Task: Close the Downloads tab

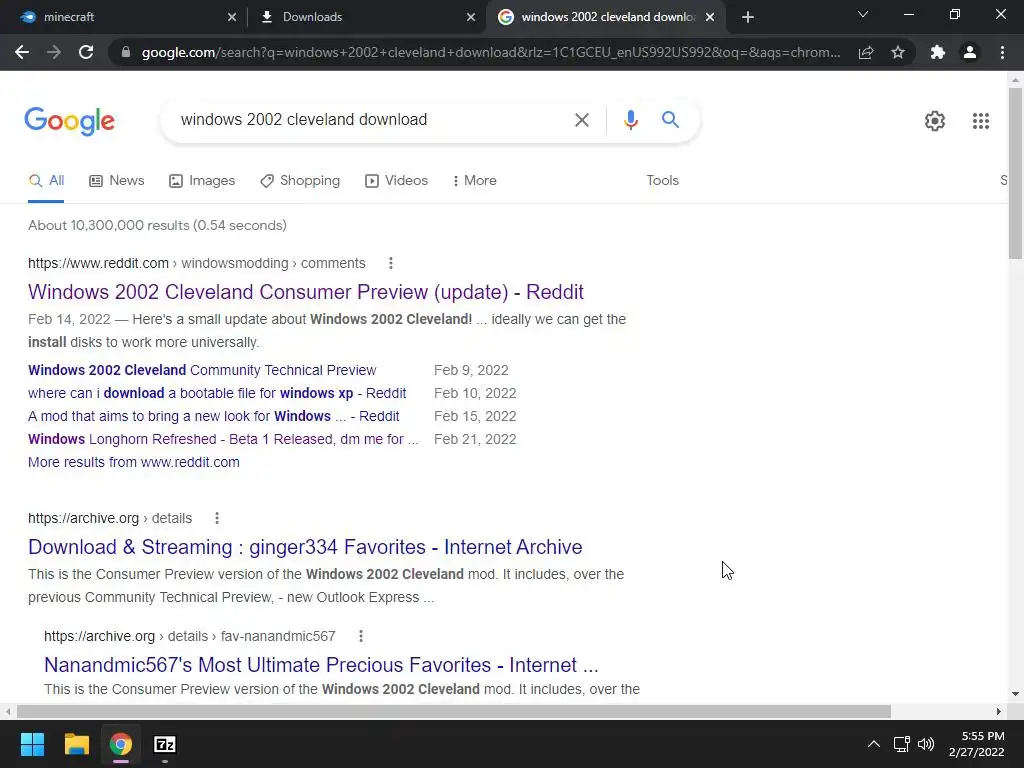Action: coord(471,17)
